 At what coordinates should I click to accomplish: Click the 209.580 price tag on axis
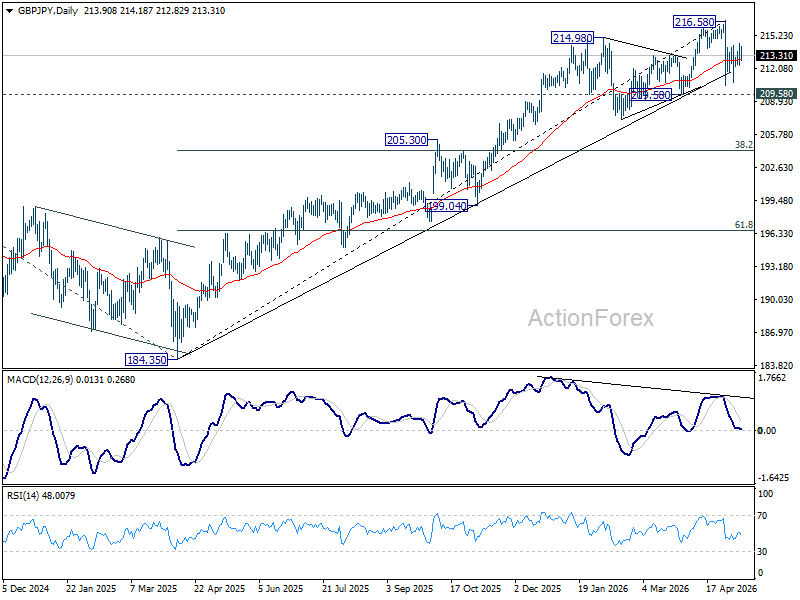pyautogui.click(x=776, y=94)
